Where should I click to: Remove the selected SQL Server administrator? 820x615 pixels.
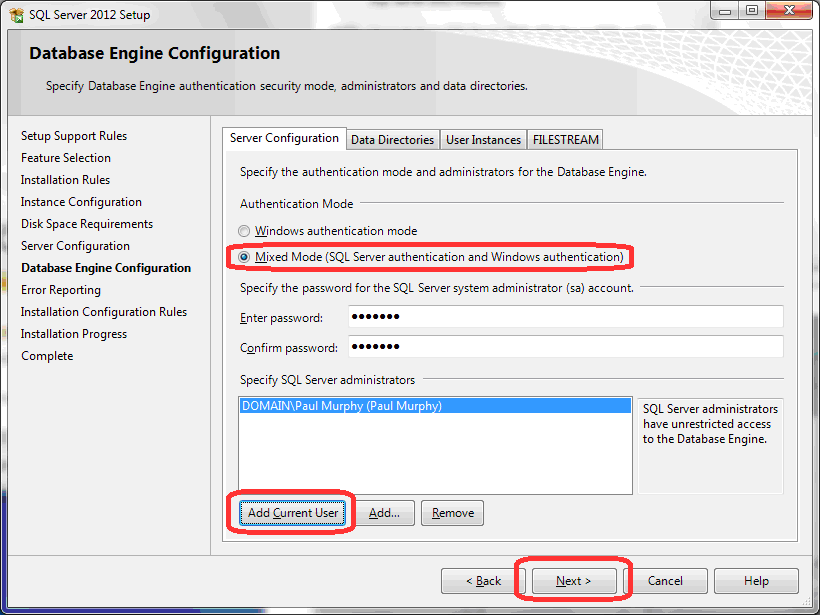pos(452,513)
